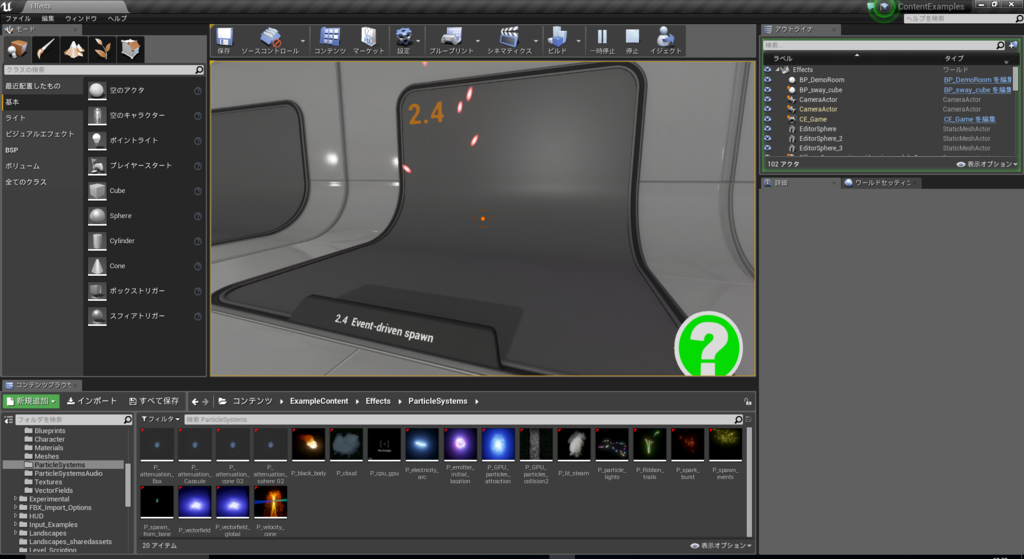The width and height of the screenshot is (1024, 559).
Task: Open the File (ファイル) menu
Action: (x=18, y=18)
